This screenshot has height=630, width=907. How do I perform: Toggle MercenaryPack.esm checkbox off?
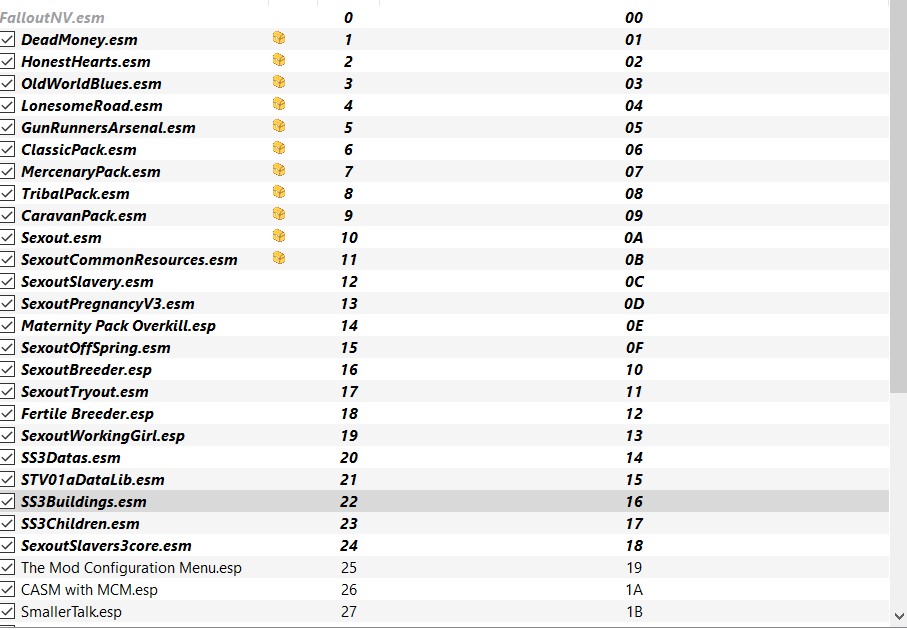7,171
